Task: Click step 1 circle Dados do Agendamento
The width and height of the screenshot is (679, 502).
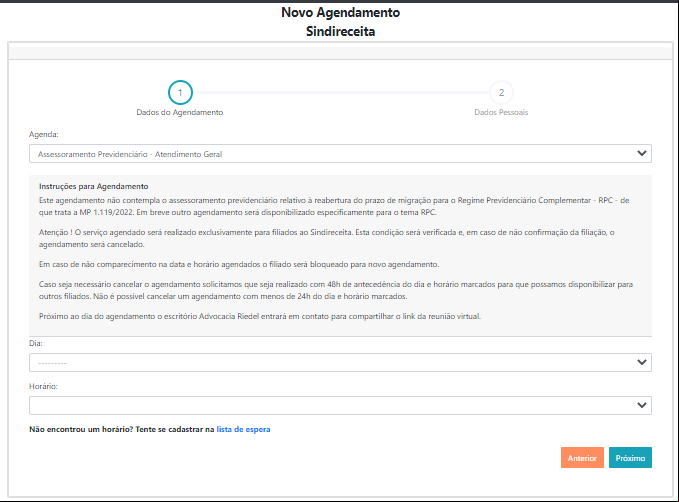Action: coord(180,92)
